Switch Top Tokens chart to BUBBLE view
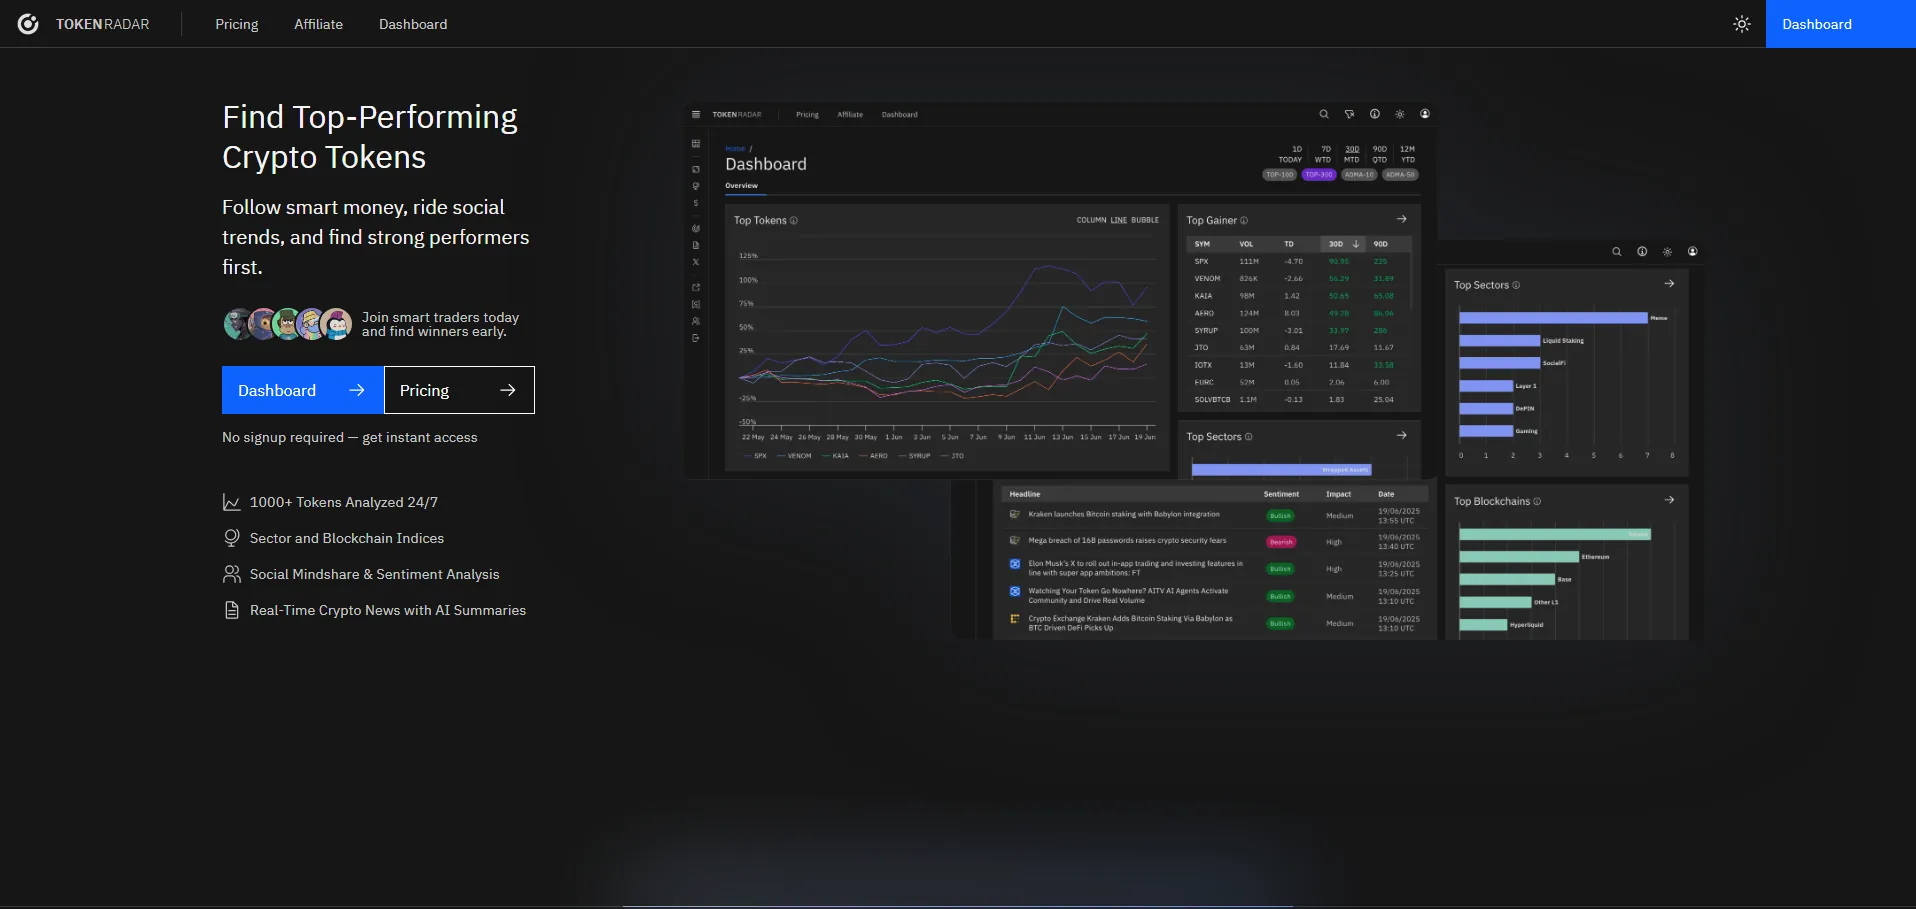 point(1145,220)
